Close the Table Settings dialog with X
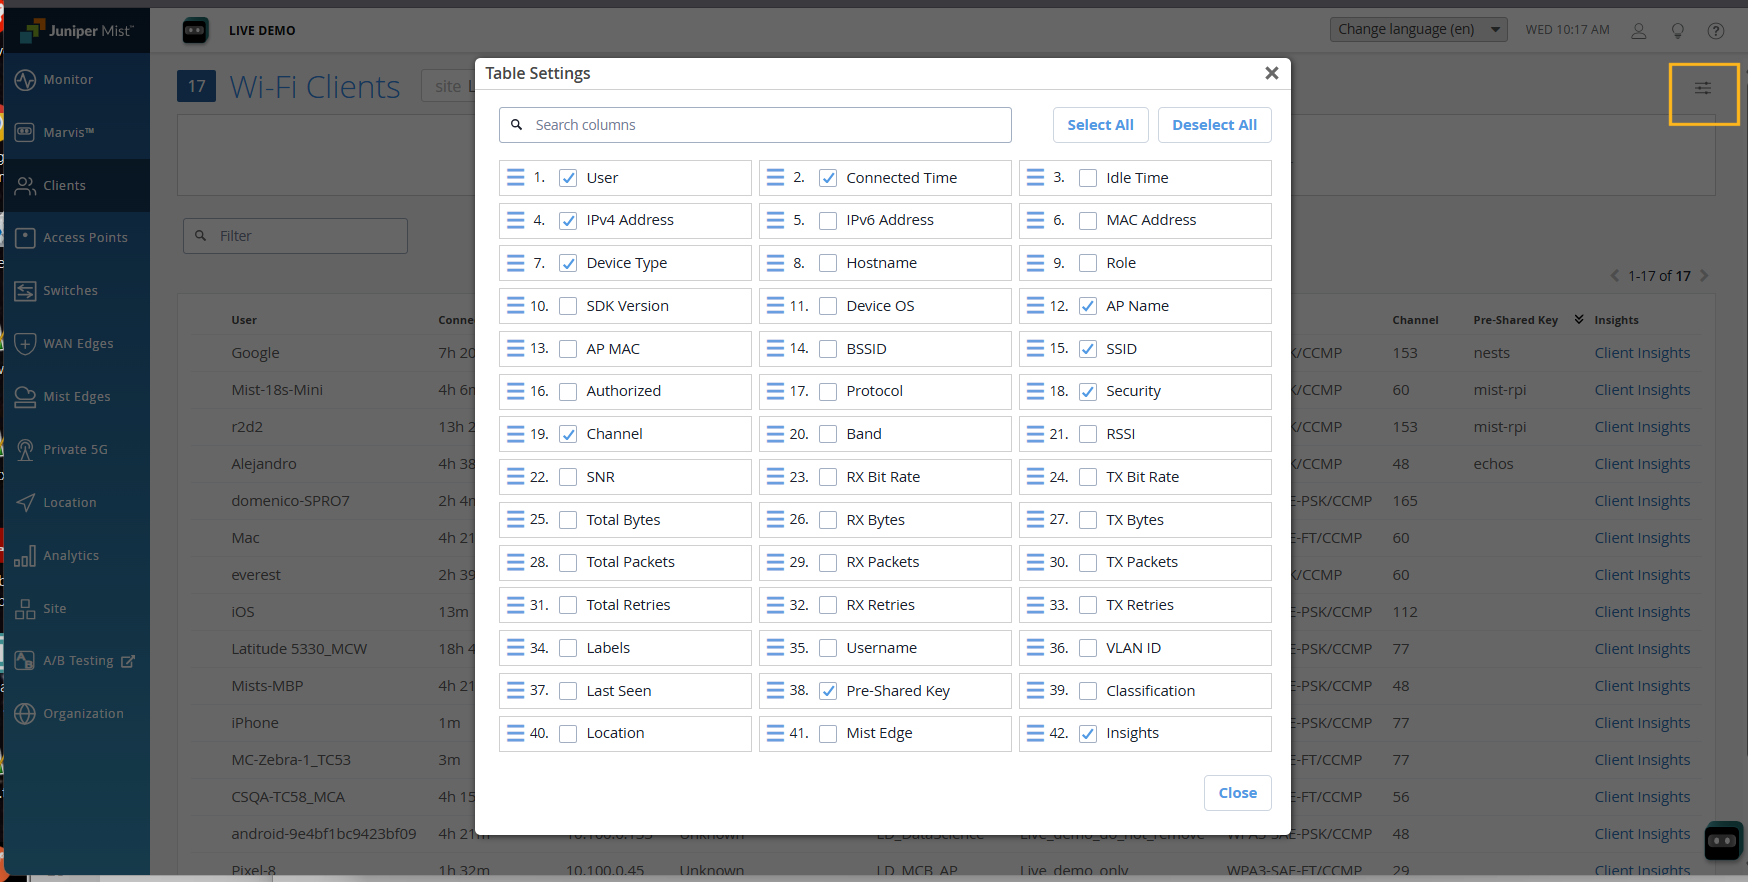The height and width of the screenshot is (882, 1748). [x=1271, y=73]
